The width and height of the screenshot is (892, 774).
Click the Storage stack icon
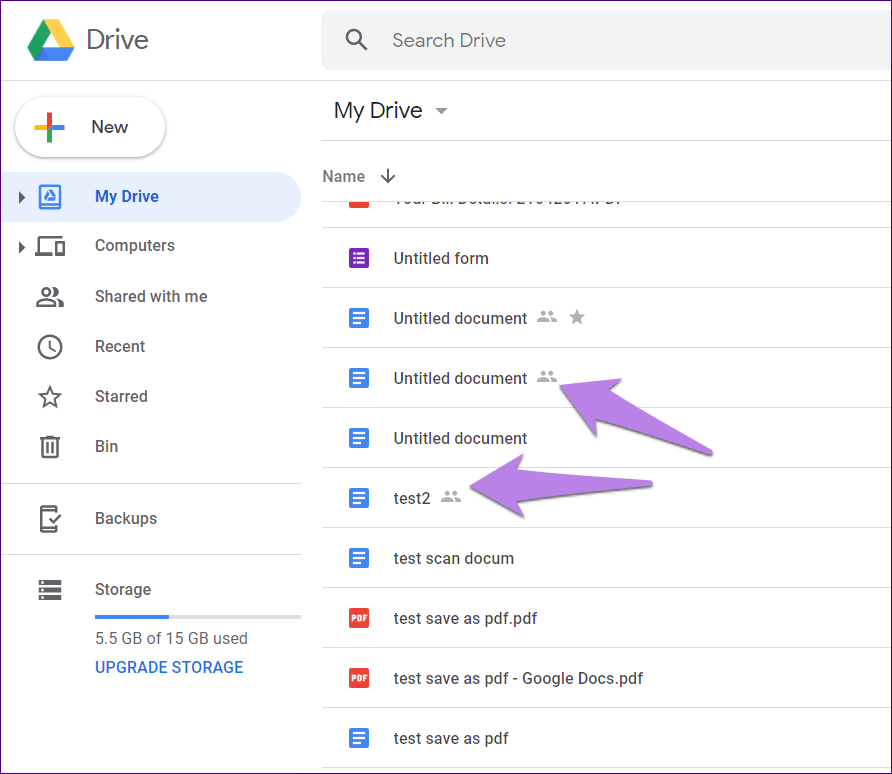point(50,590)
